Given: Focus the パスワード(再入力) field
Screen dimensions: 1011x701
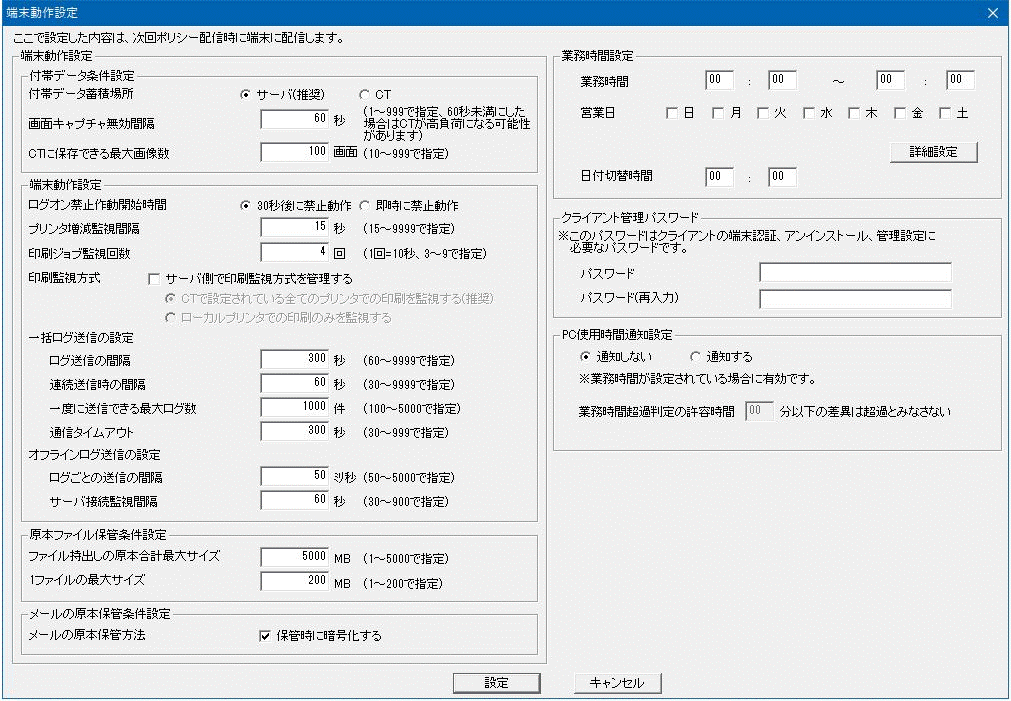Looking at the screenshot, I should tap(855, 299).
